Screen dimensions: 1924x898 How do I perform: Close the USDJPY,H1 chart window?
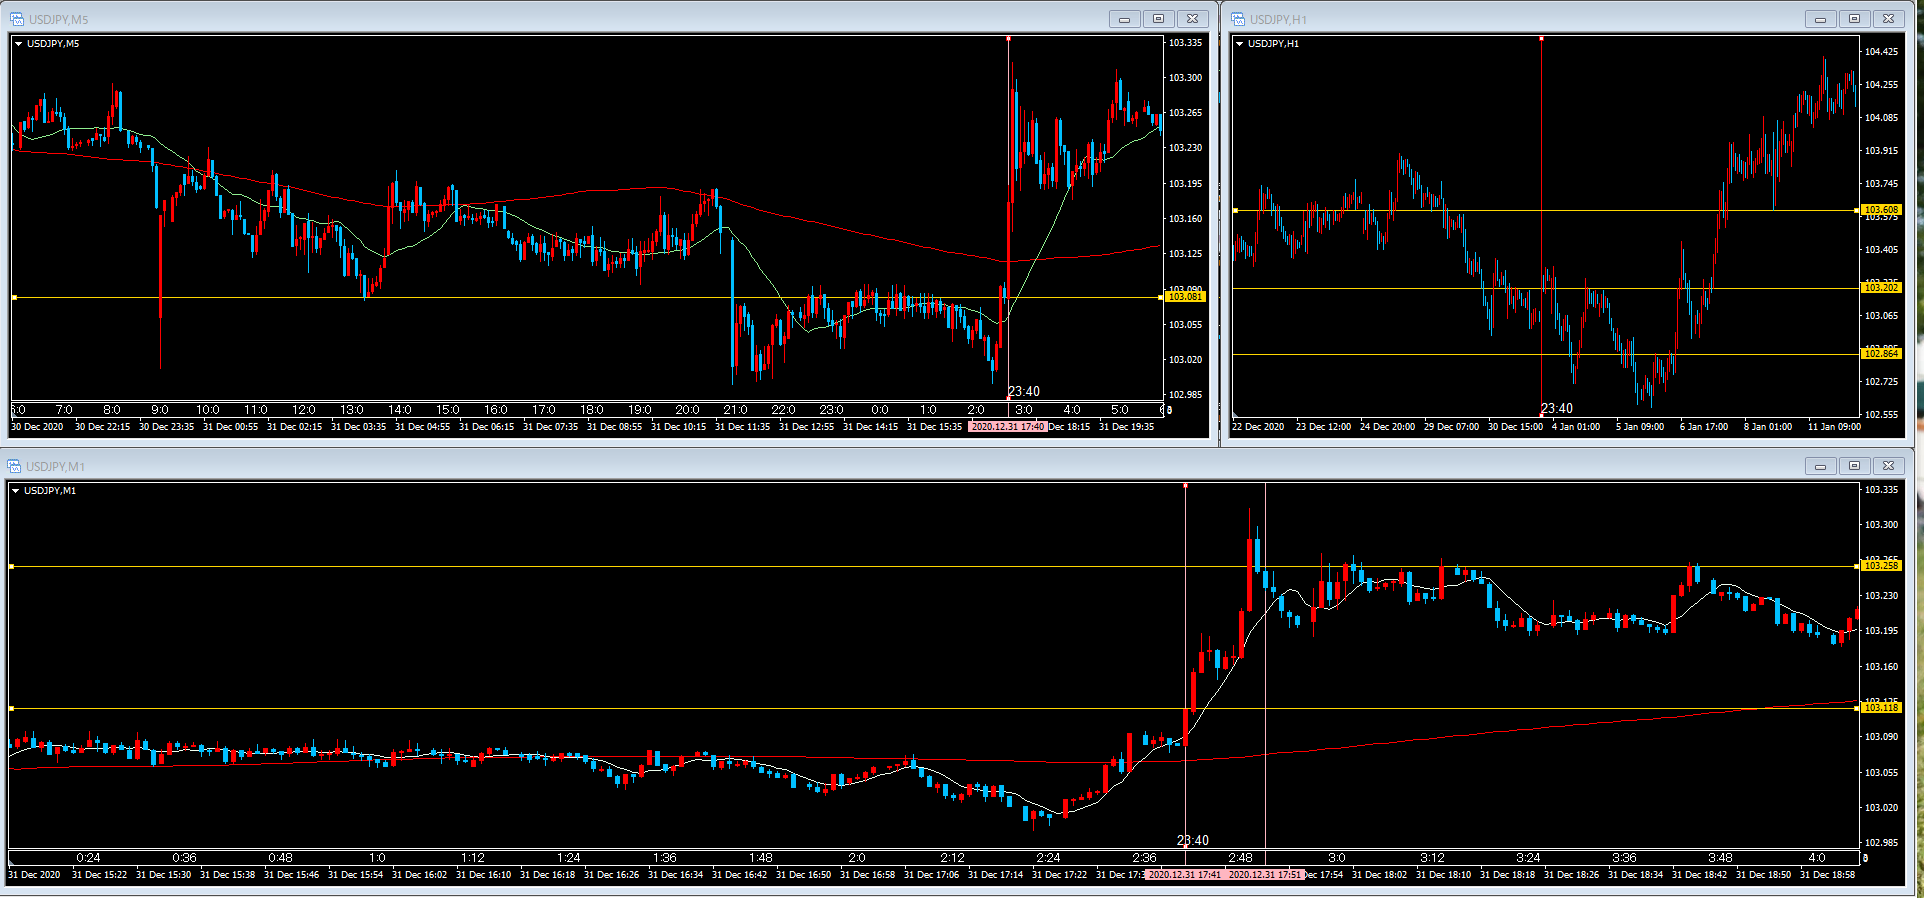(1888, 19)
